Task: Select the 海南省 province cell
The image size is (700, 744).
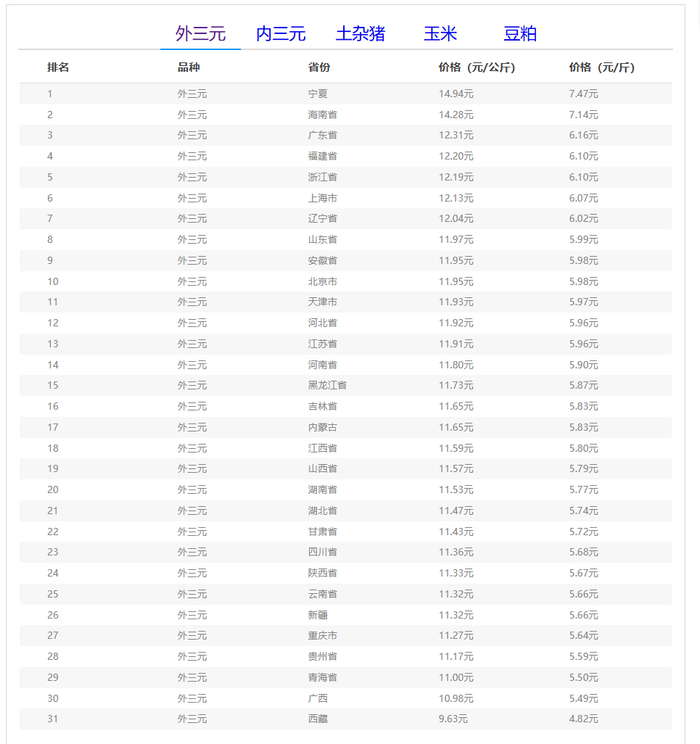Action: 322,115
